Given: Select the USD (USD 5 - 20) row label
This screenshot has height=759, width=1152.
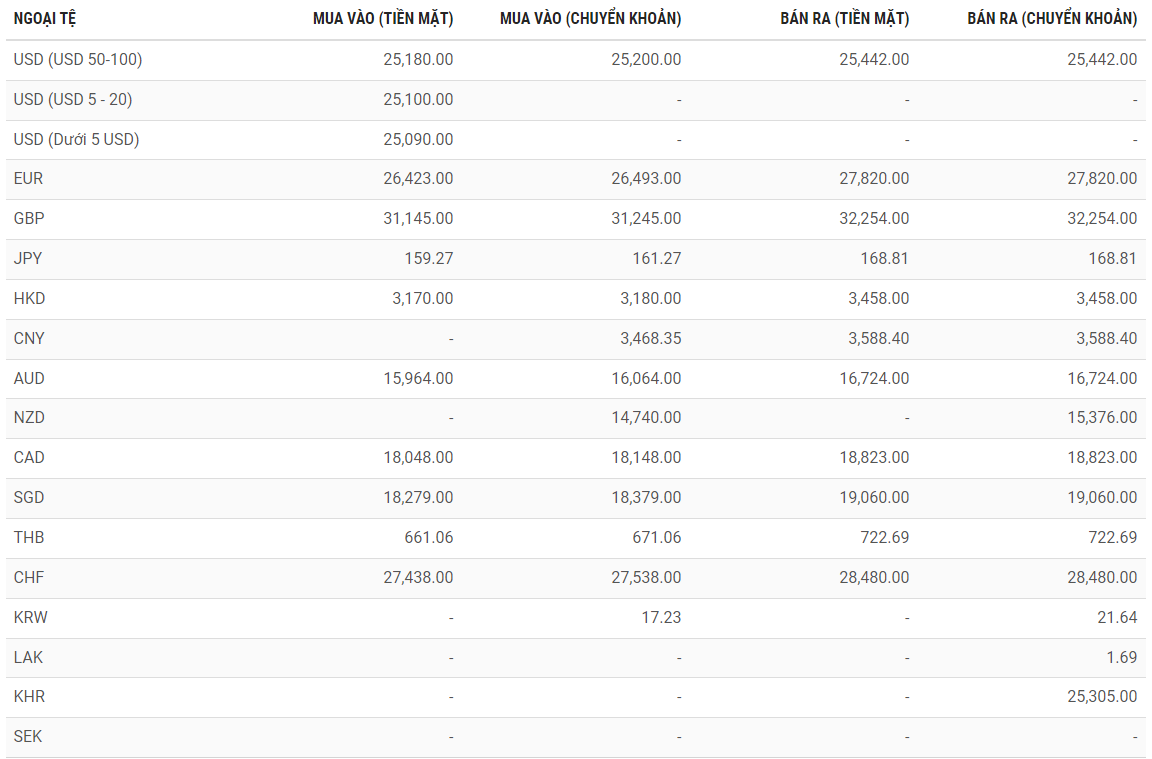Looking at the screenshot, I should pos(73,100).
